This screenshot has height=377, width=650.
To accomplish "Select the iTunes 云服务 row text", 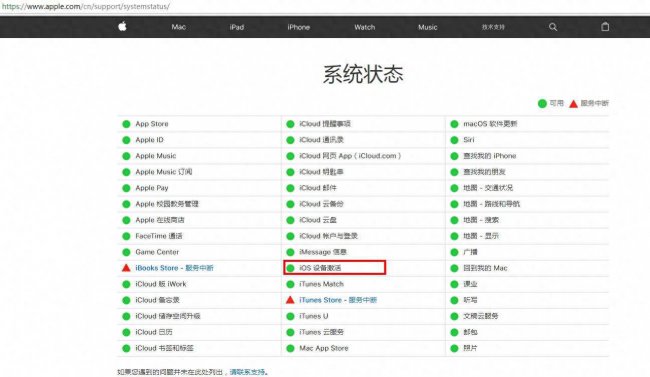I will [322, 332].
